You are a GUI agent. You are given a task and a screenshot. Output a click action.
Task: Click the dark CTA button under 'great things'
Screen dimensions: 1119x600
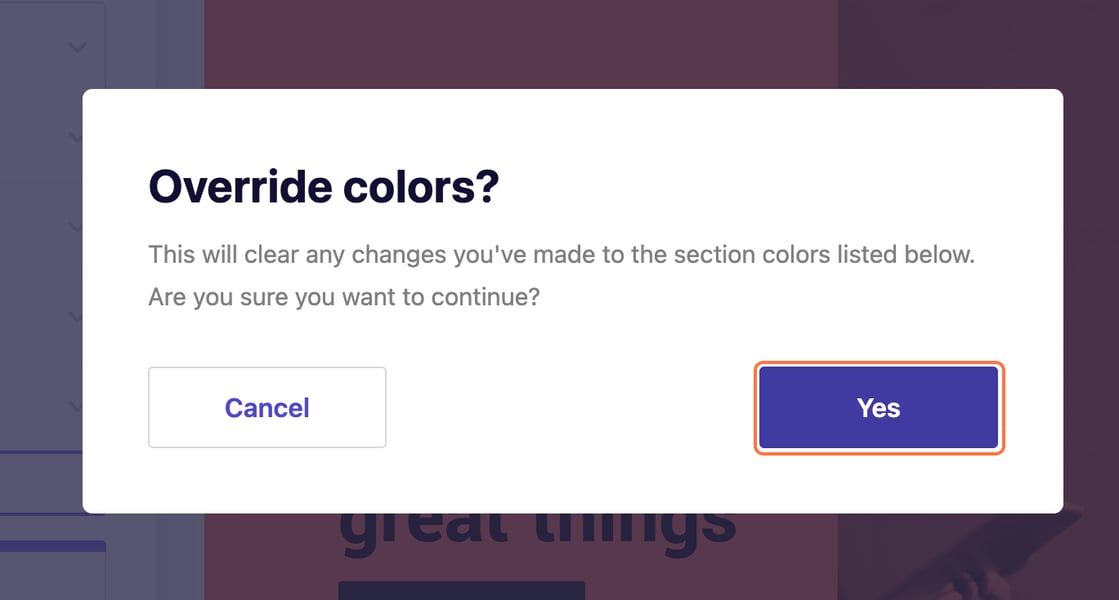click(x=462, y=590)
